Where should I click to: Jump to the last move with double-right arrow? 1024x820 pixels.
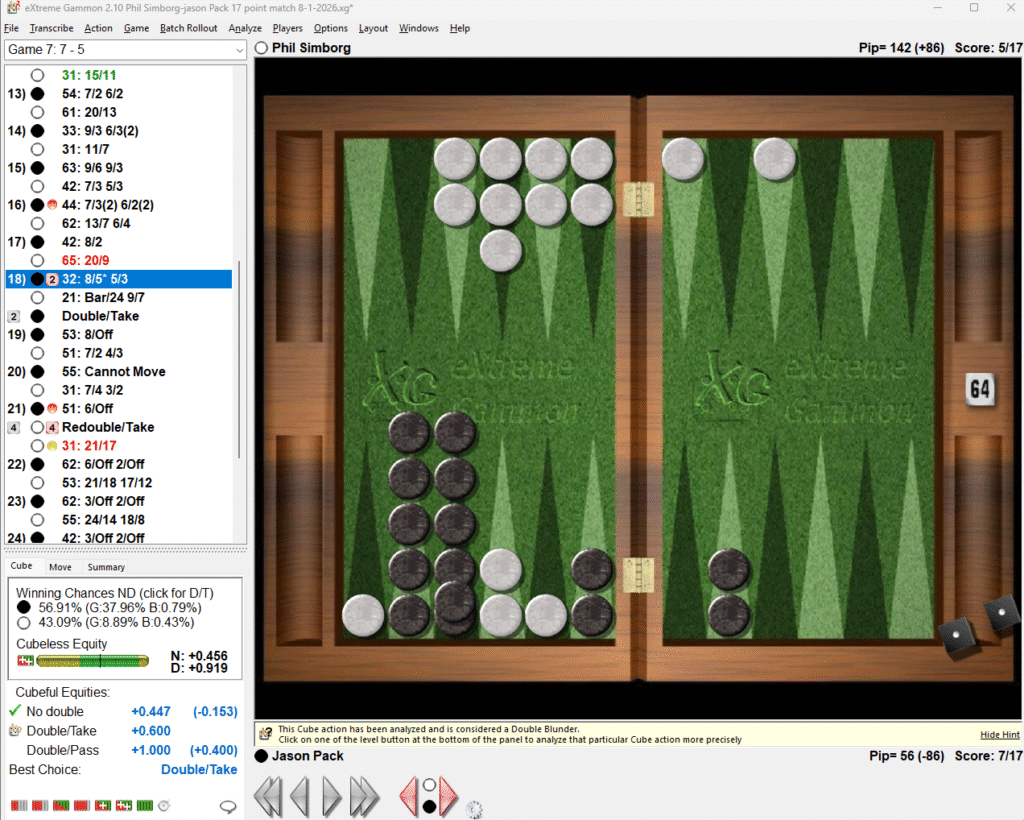pyautogui.click(x=364, y=796)
